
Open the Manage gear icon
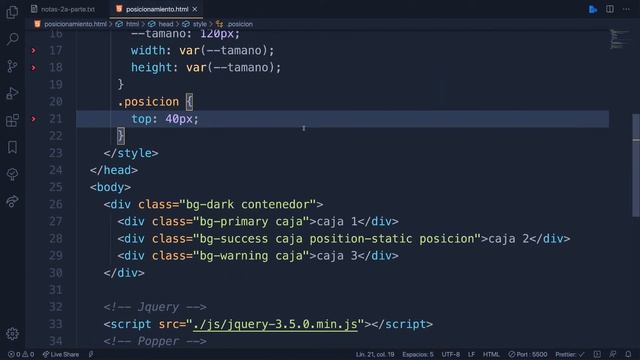(x=12, y=334)
